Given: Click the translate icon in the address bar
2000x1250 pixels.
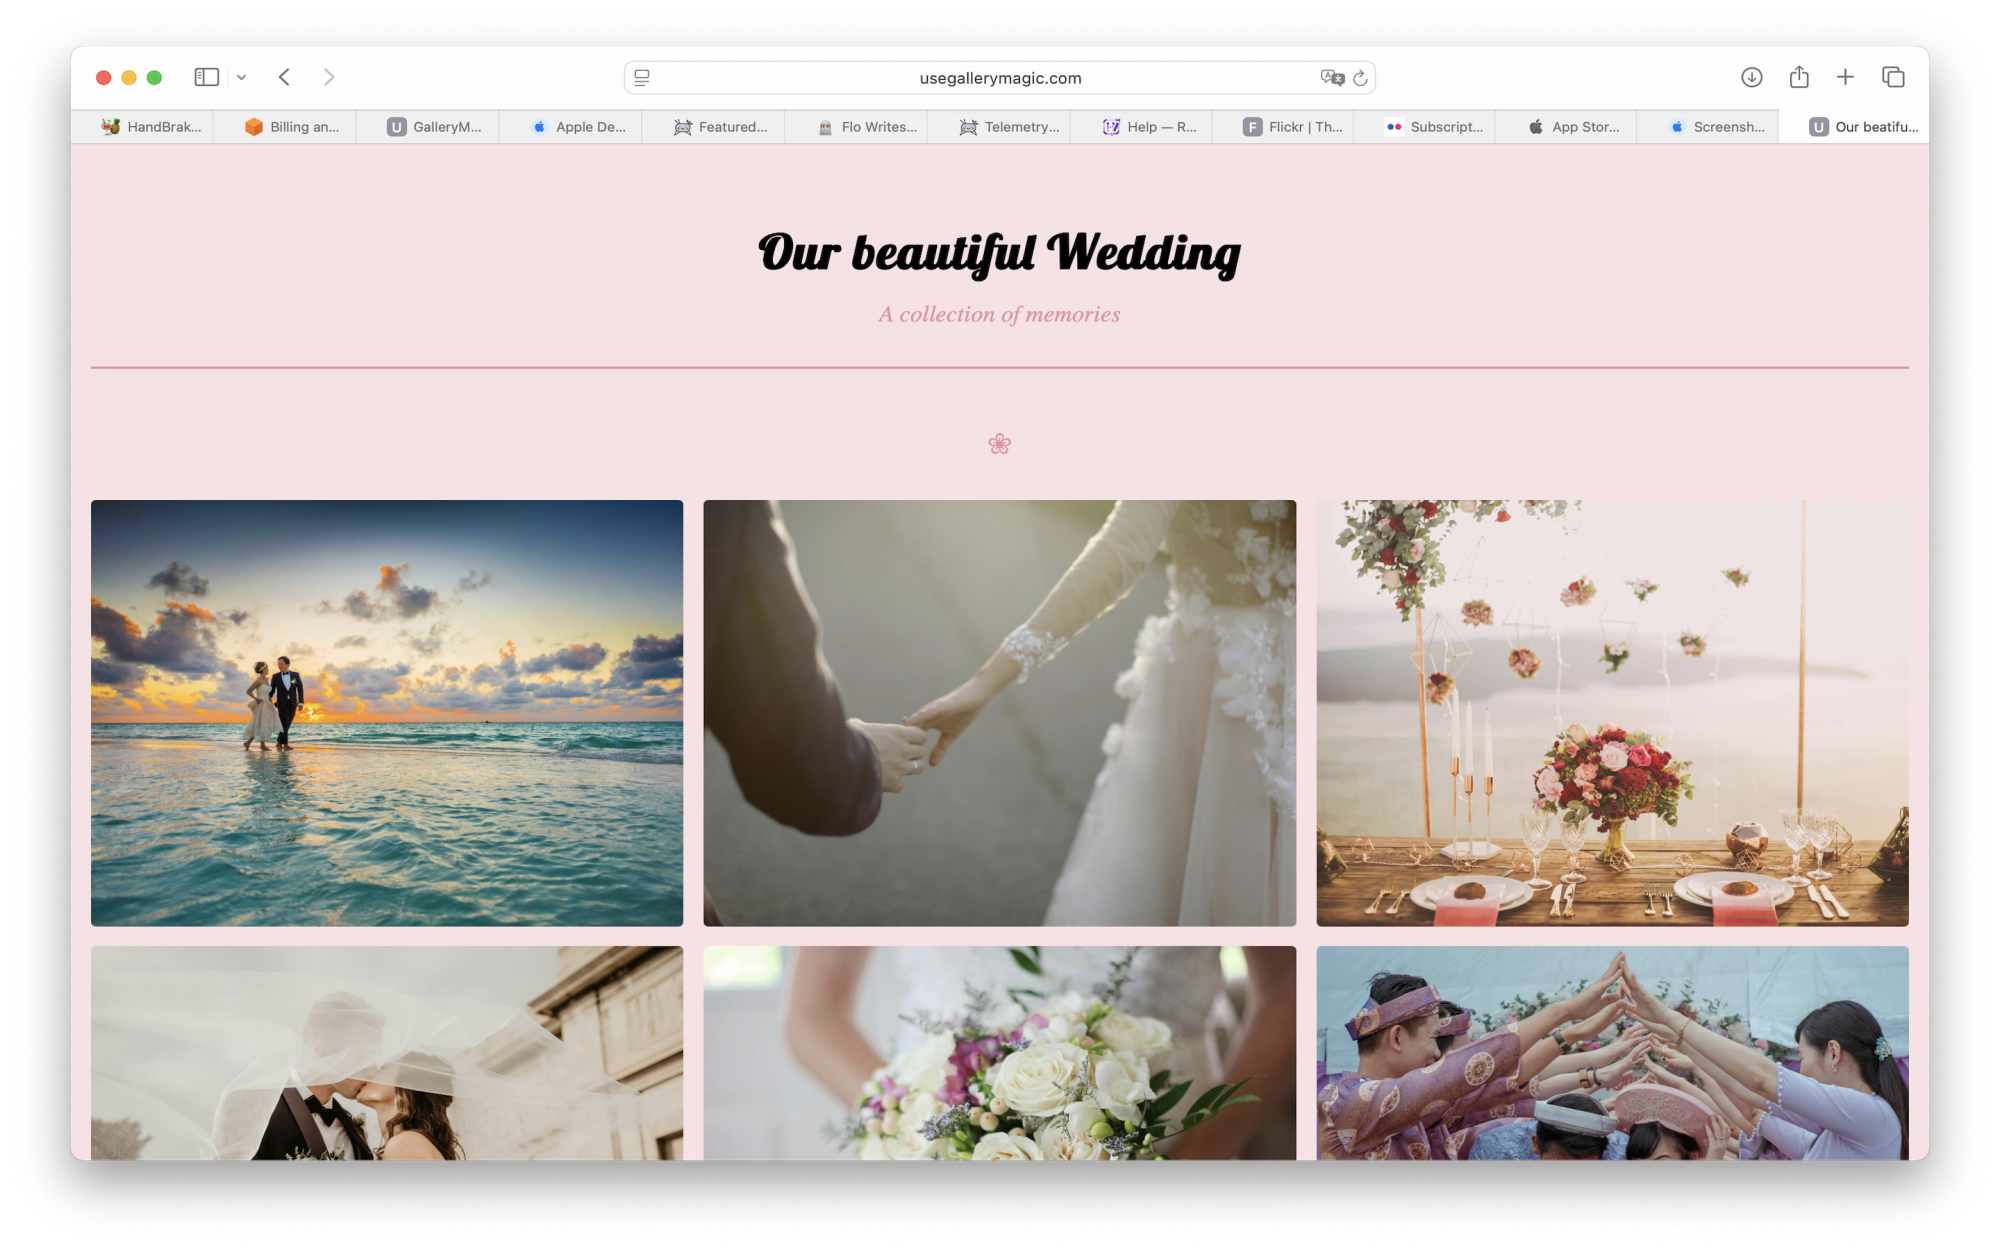Looking at the screenshot, I should tap(1331, 77).
